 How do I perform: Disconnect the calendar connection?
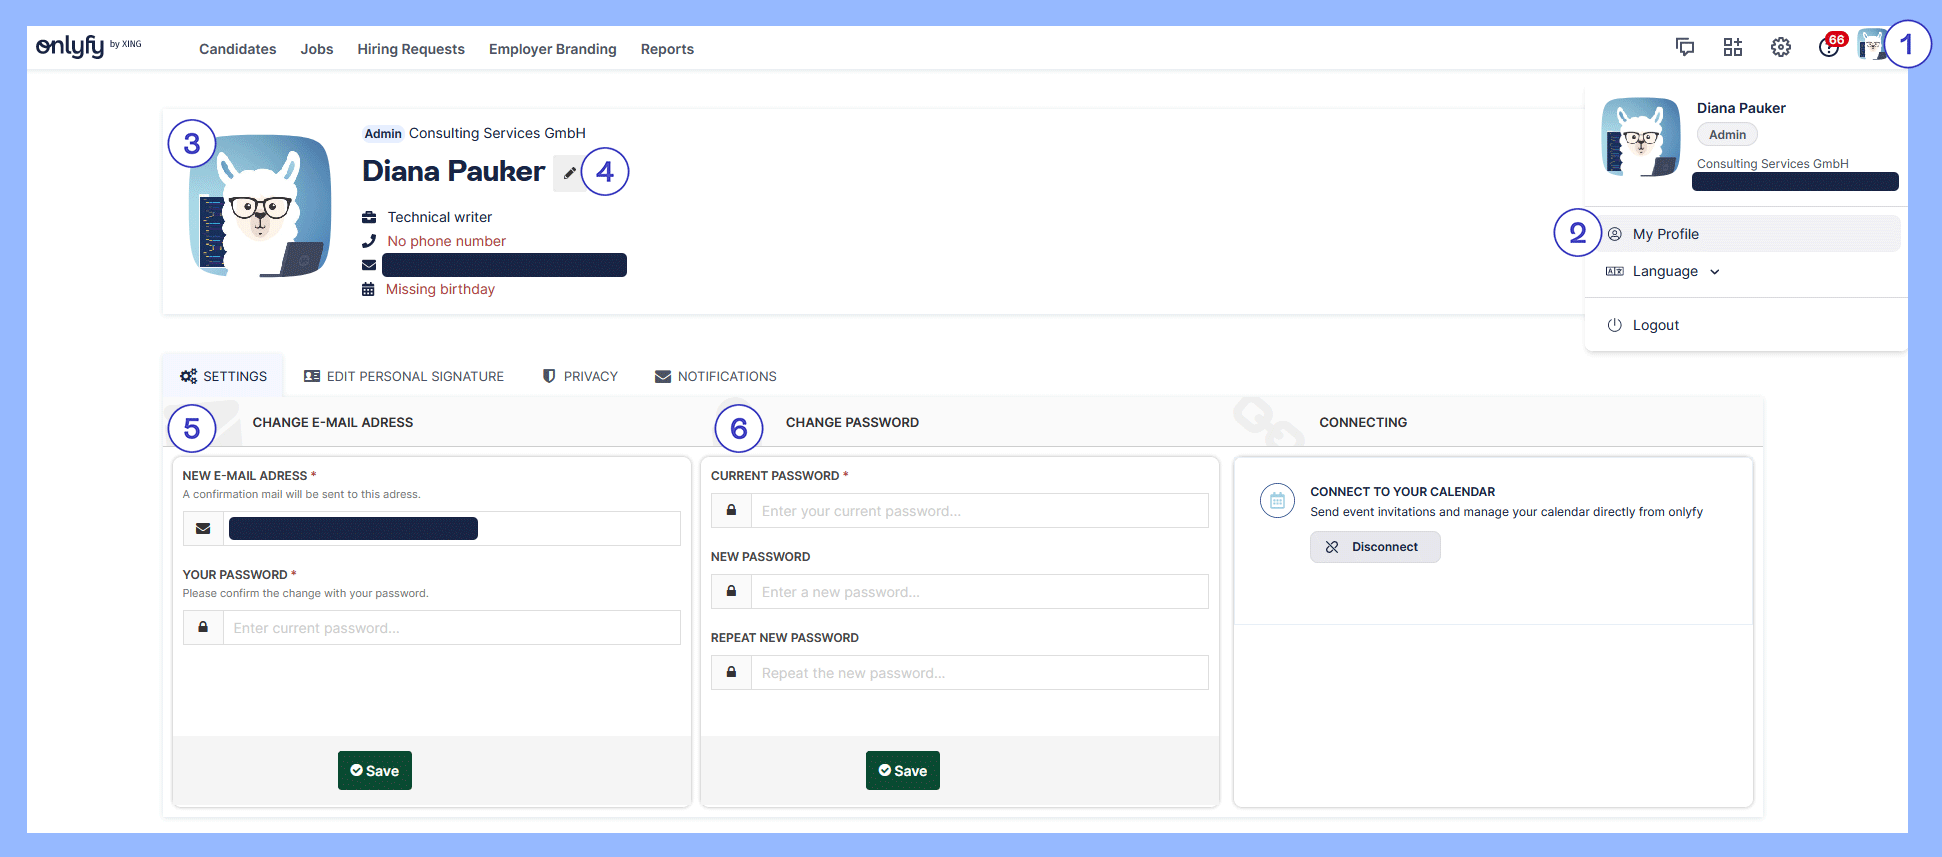(x=1375, y=547)
